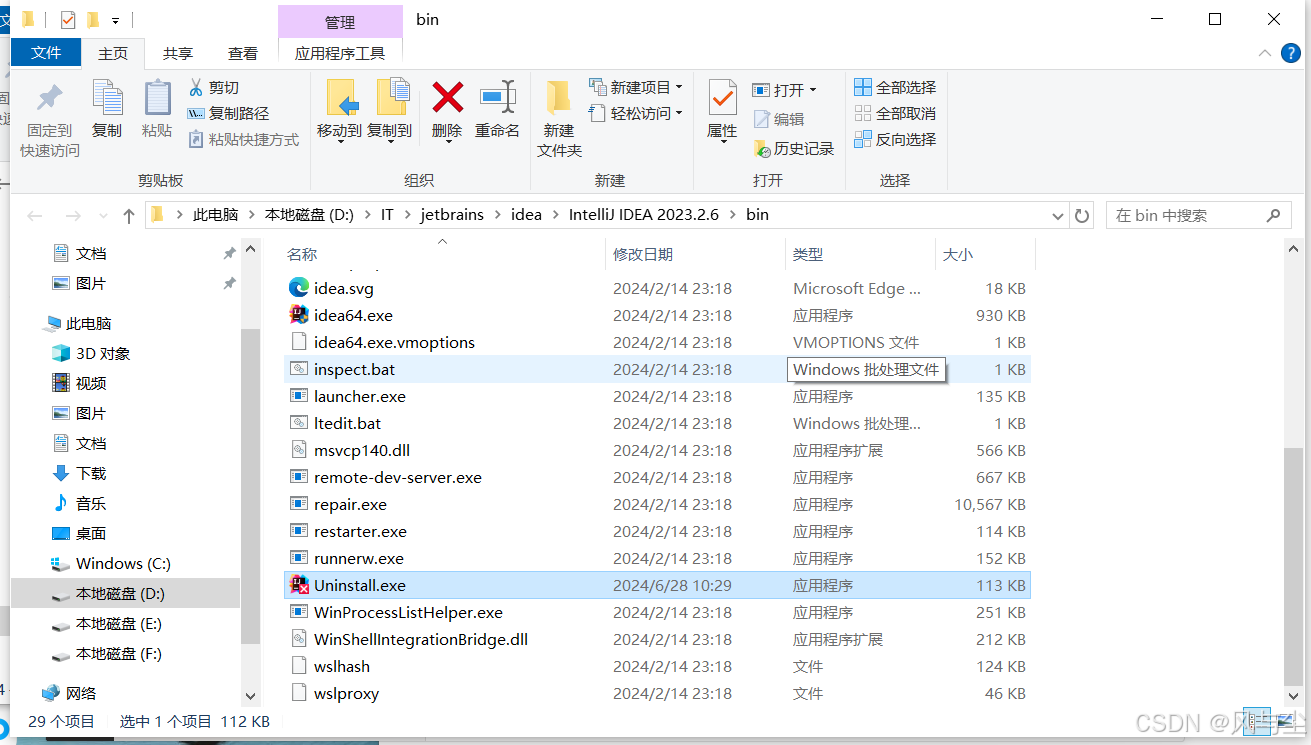The image size is (1311, 745).
Task: Open the address bar history dropdown
Action: (1059, 215)
